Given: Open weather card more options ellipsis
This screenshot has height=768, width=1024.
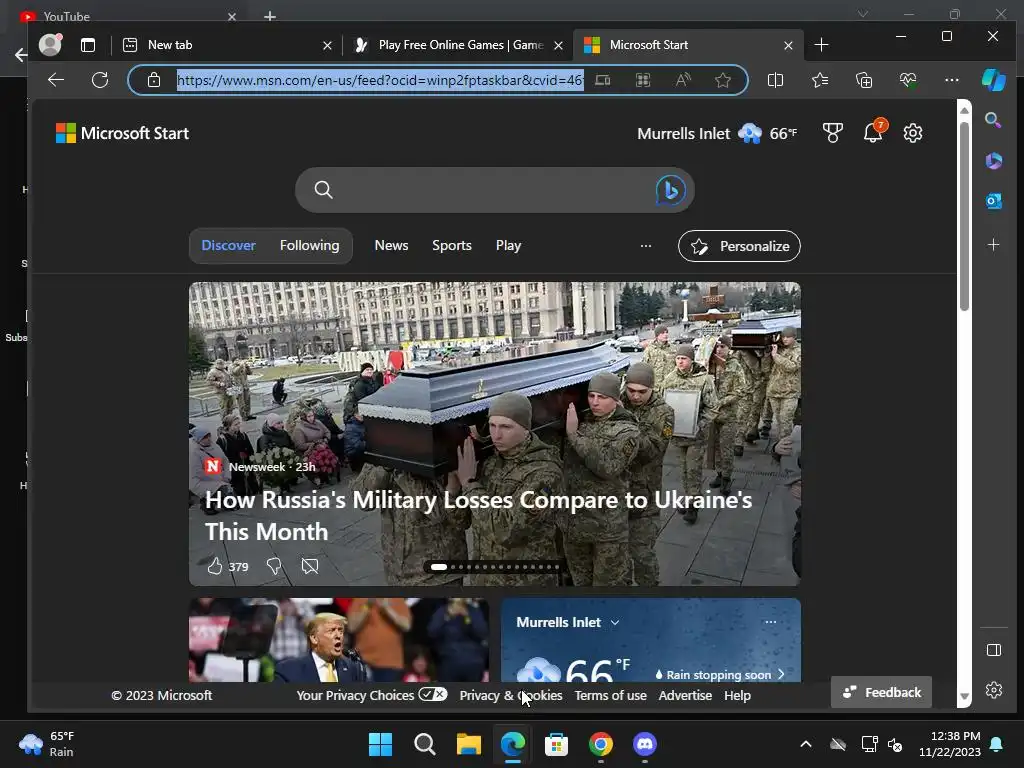Looking at the screenshot, I should [x=771, y=622].
